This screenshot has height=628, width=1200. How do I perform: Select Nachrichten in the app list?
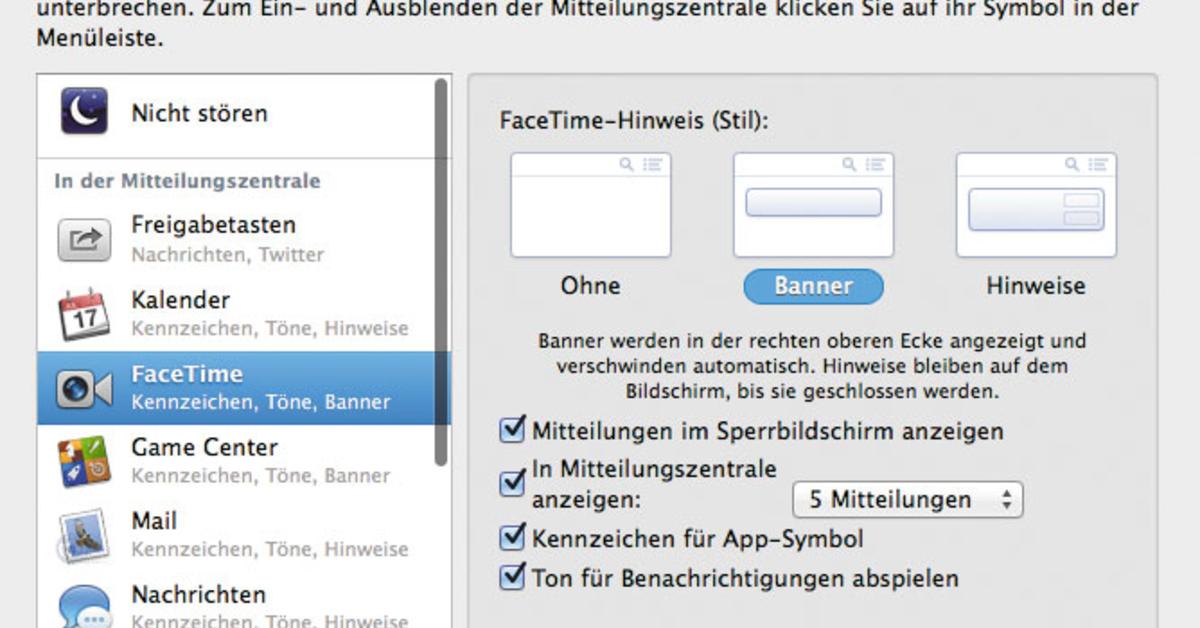tap(236, 600)
